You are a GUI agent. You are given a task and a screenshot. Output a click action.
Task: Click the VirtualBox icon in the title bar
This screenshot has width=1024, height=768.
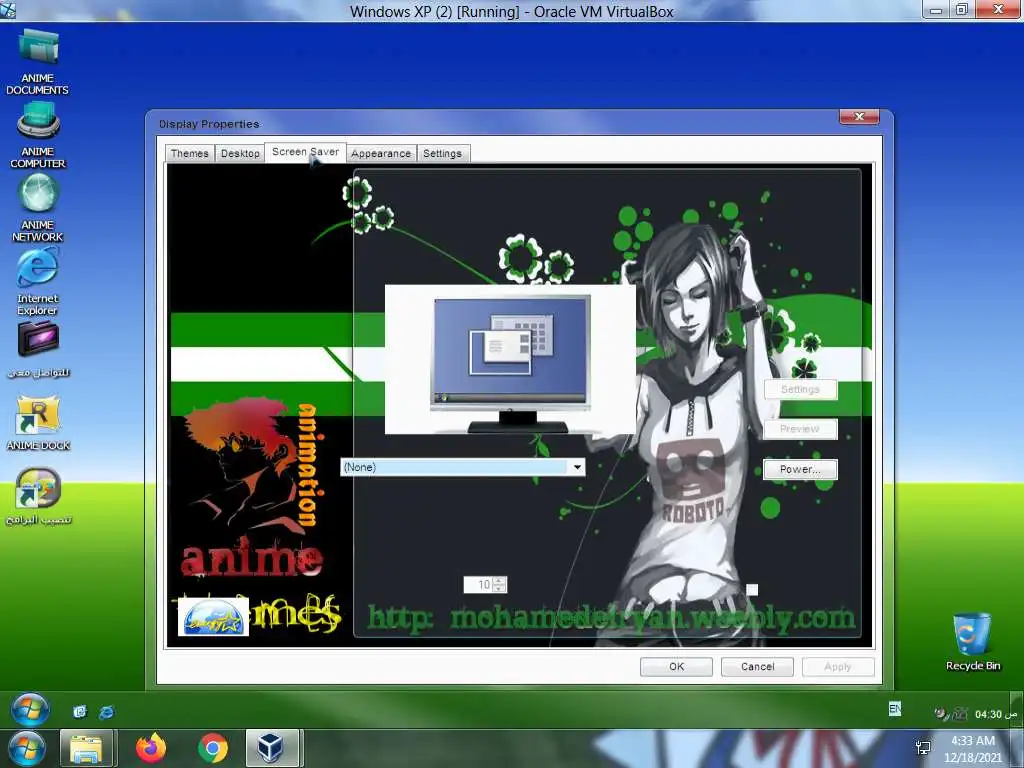point(7,10)
